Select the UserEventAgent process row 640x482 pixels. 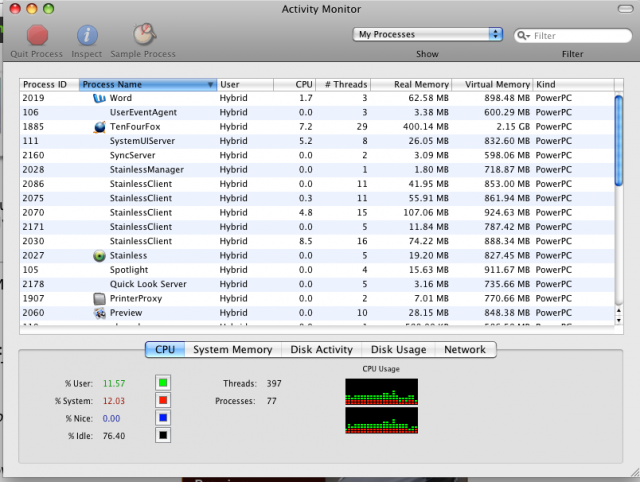coord(317,112)
